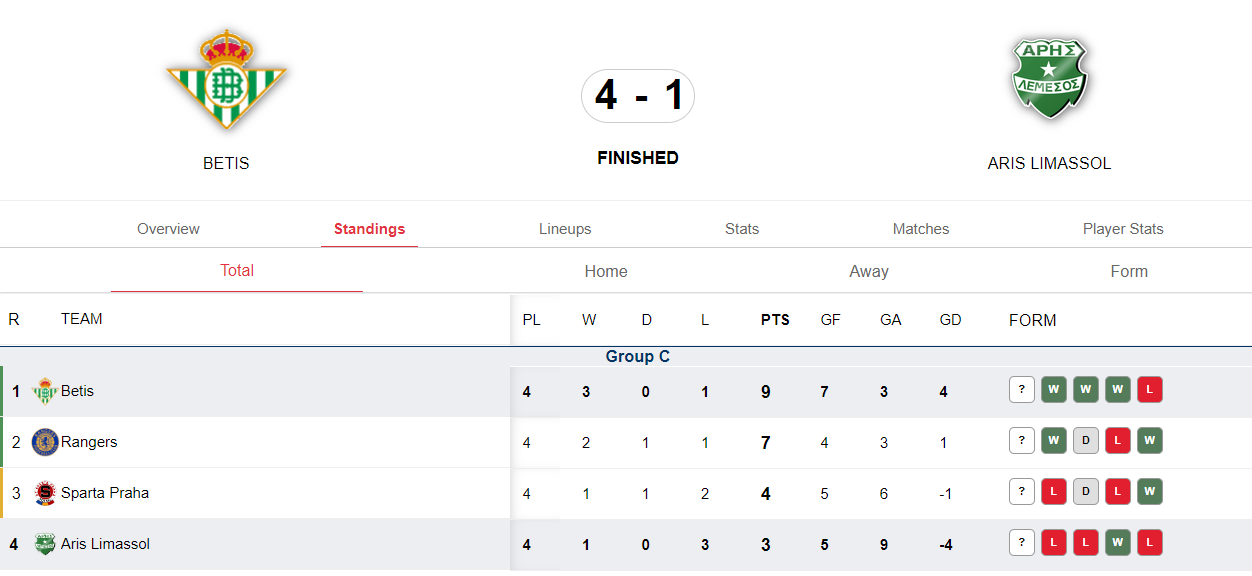The height and width of the screenshot is (576, 1252).
Task: Open the Lineups tab
Action: 565,229
